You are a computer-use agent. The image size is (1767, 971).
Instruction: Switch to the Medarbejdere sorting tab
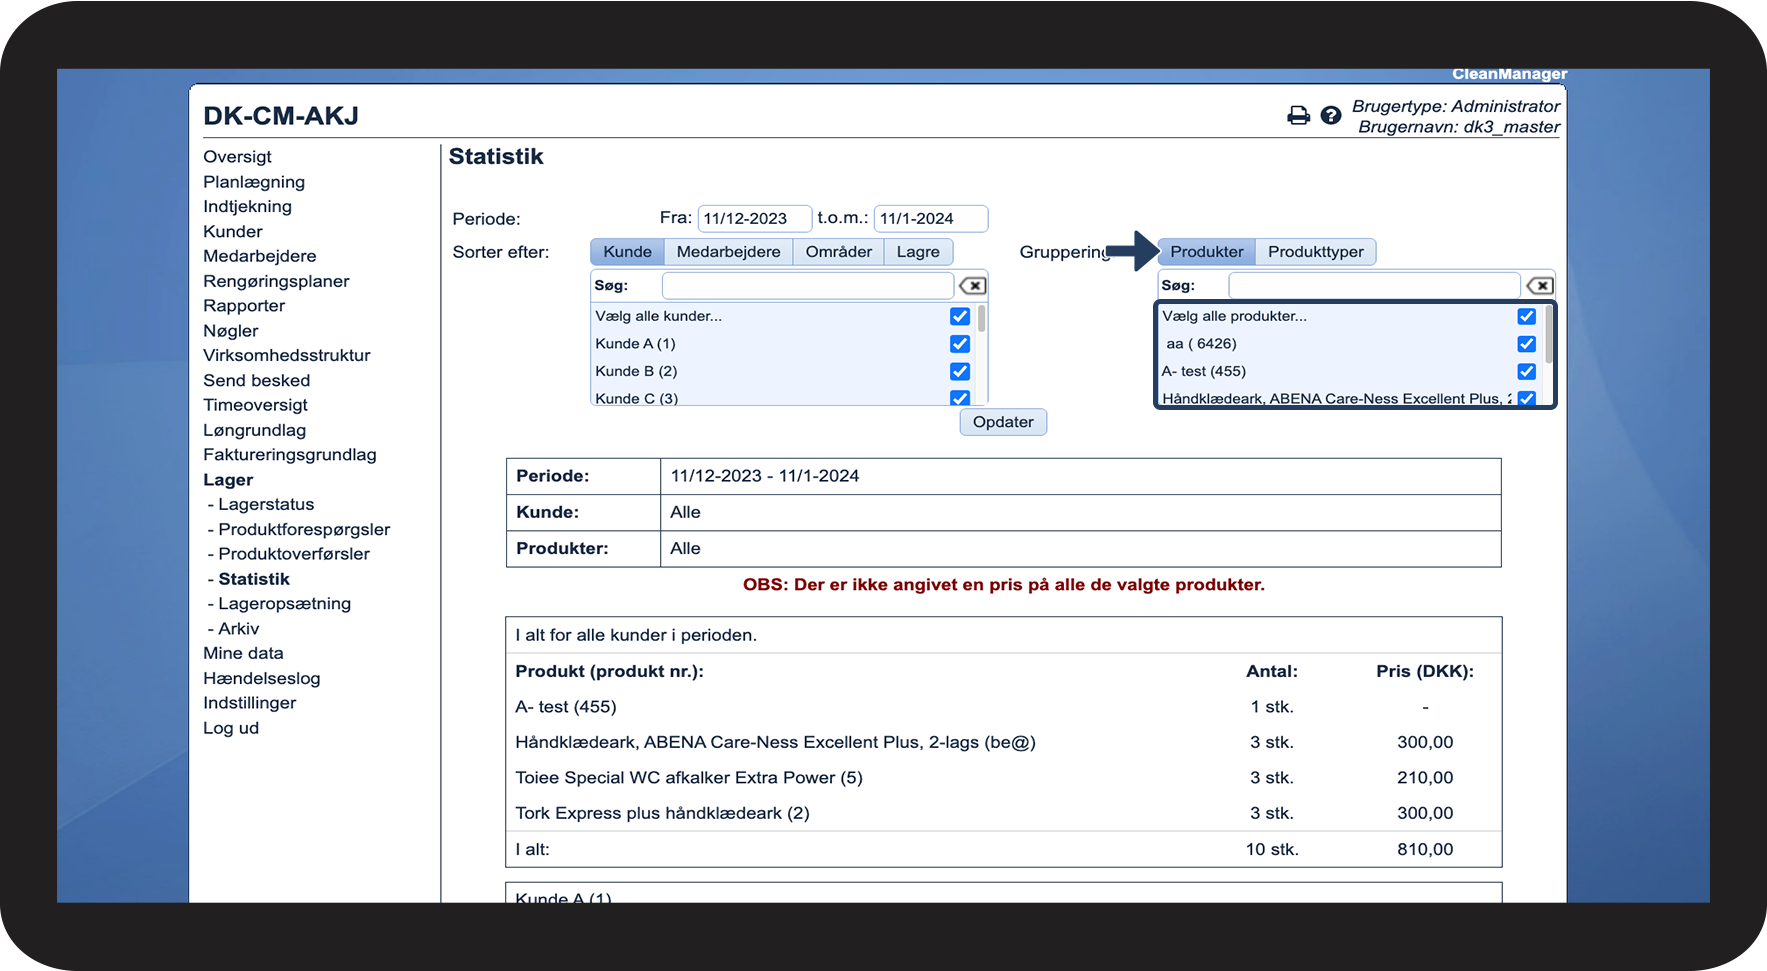click(728, 252)
